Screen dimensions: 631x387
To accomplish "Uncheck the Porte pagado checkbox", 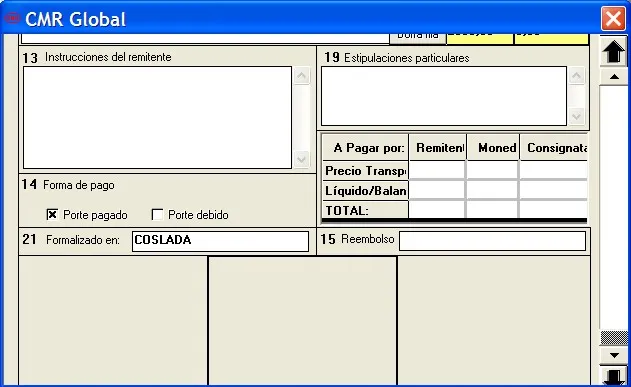I will [x=52, y=214].
